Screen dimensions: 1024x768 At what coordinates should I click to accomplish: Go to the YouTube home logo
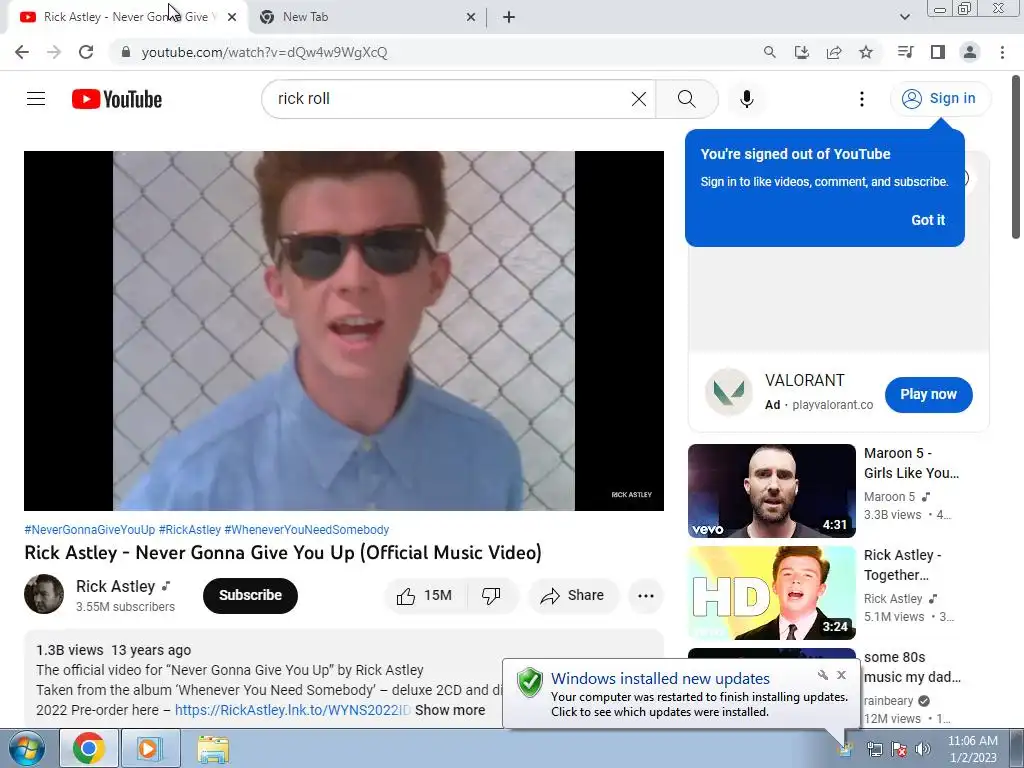tap(117, 99)
